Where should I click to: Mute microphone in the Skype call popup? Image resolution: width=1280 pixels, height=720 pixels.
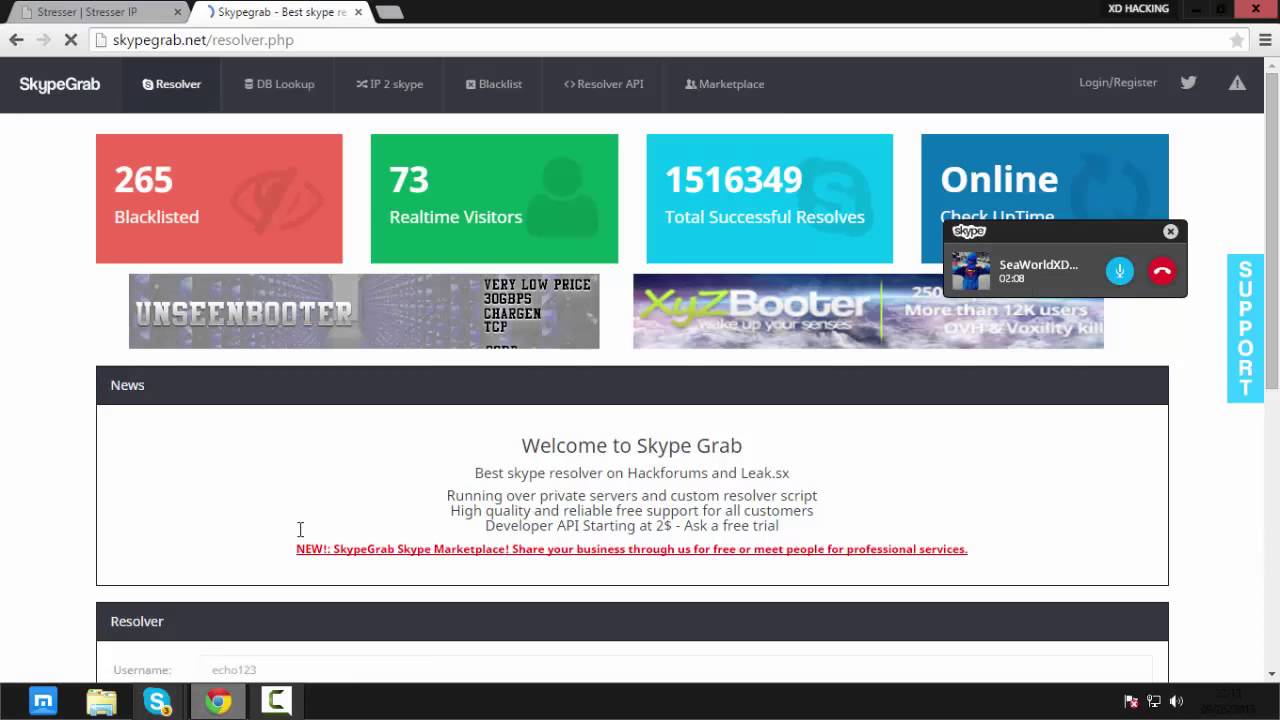coord(1120,271)
